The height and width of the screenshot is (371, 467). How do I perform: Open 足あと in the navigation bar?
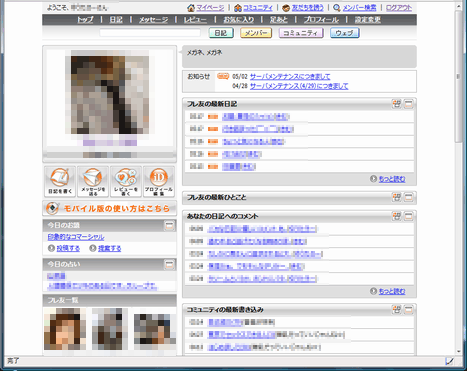click(279, 20)
